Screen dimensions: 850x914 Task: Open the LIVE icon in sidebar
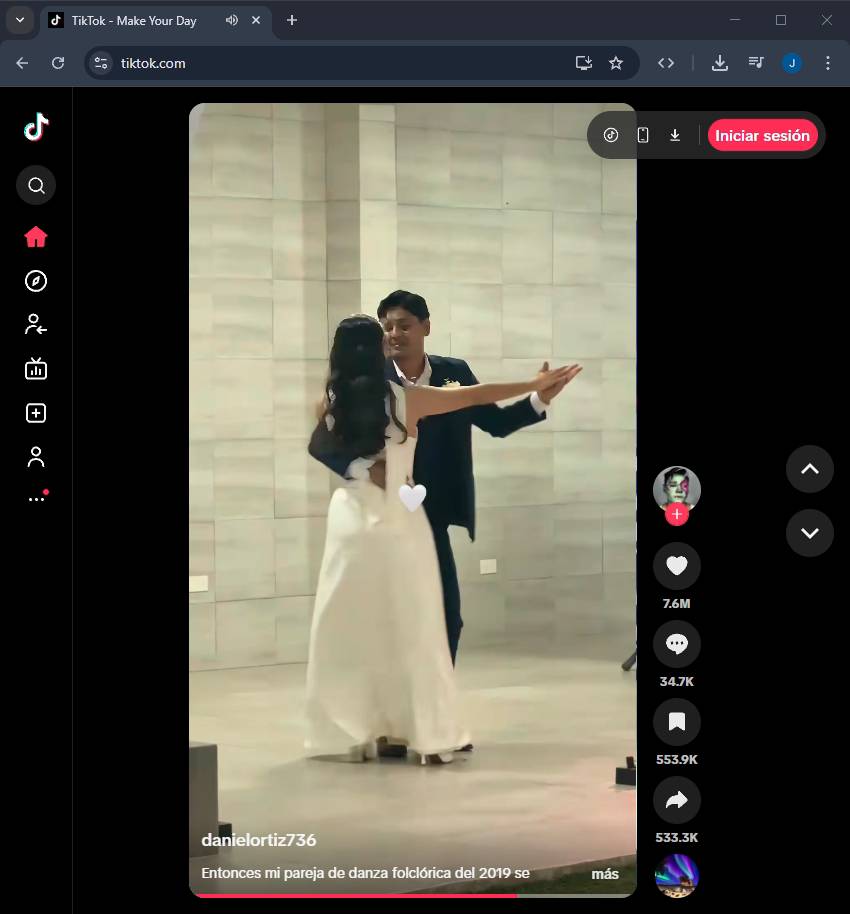[36, 369]
